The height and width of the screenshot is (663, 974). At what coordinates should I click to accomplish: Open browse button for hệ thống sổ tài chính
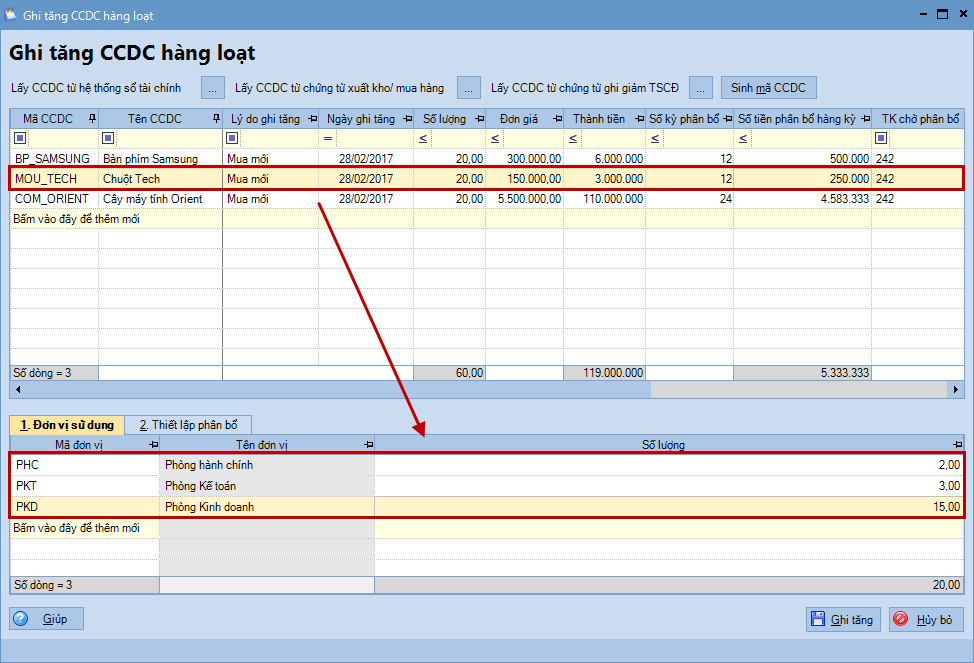point(213,88)
